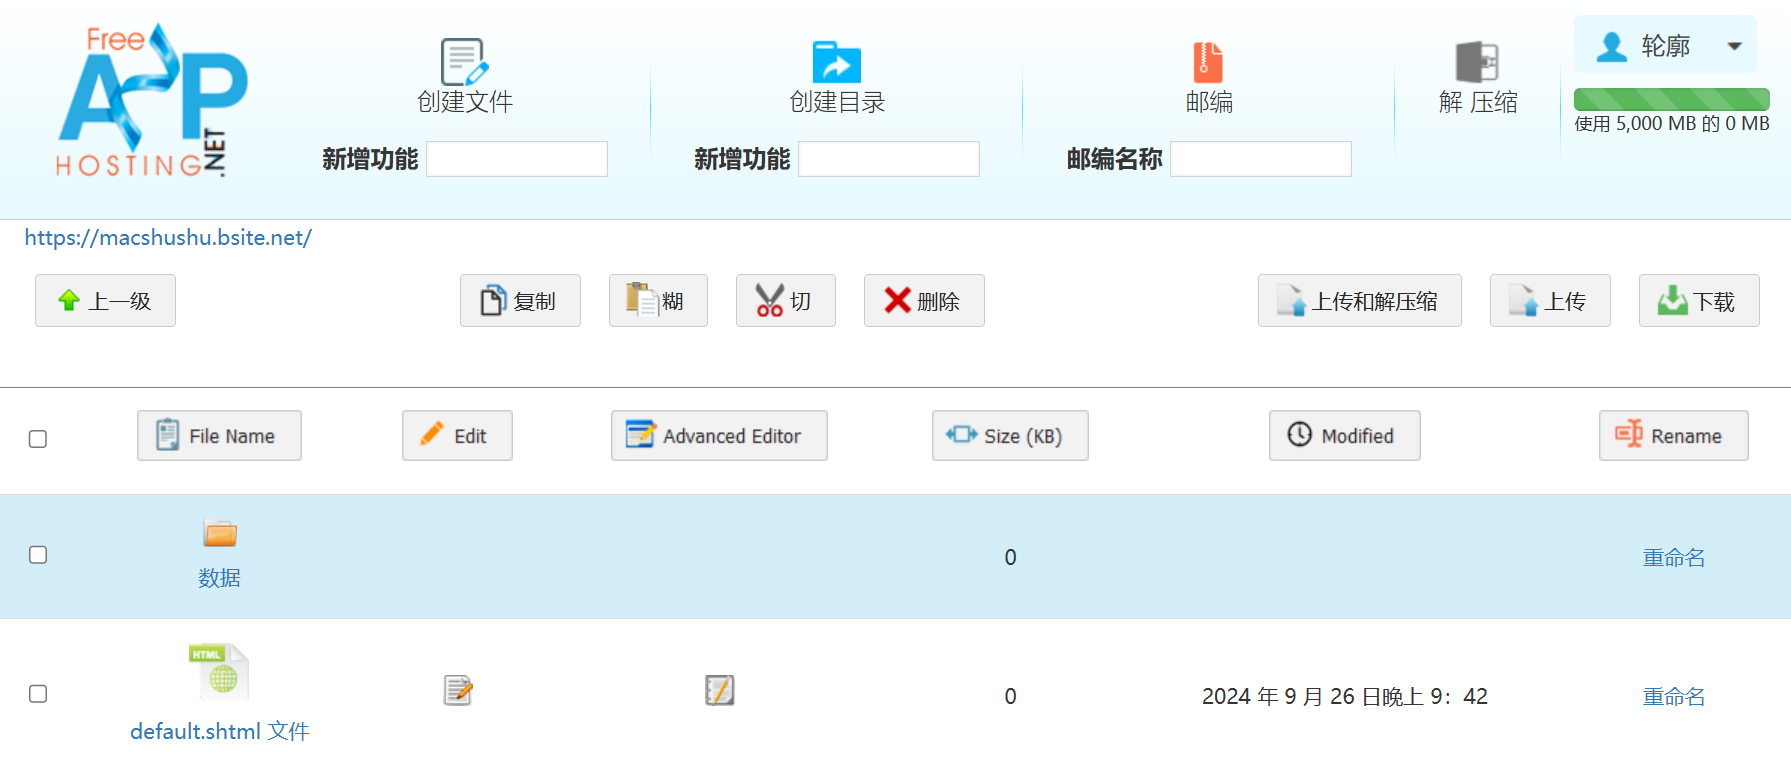Go up one level with 上一级
This screenshot has height=759, width=1791.
click(105, 301)
